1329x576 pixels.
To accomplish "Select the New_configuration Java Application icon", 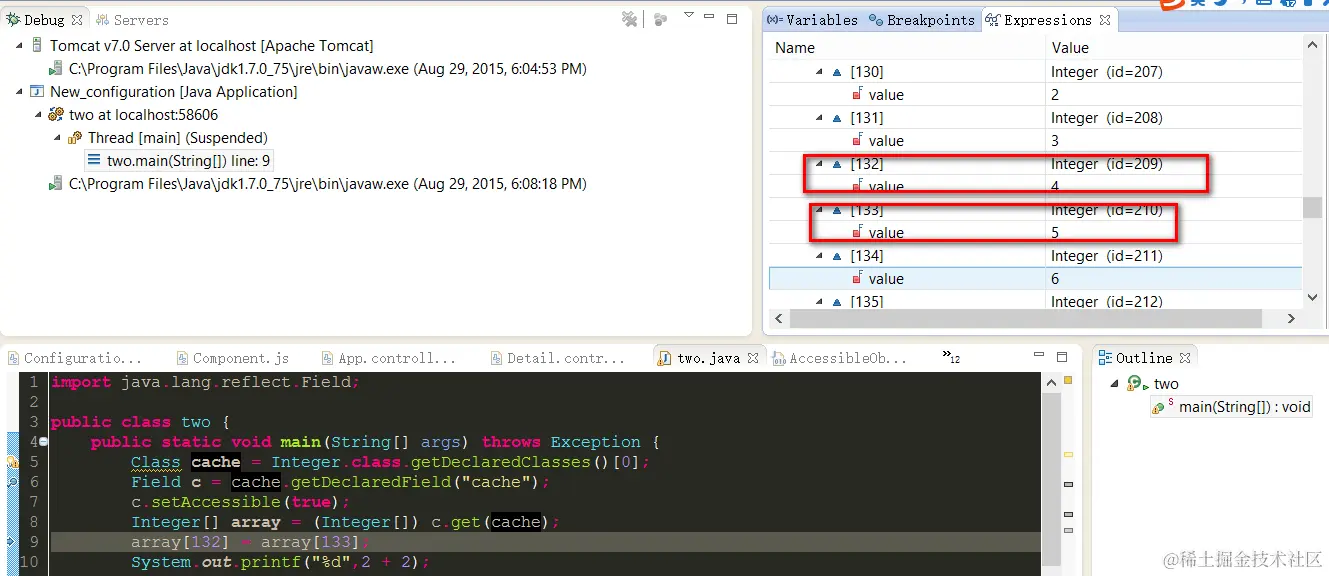I will [38, 92].
